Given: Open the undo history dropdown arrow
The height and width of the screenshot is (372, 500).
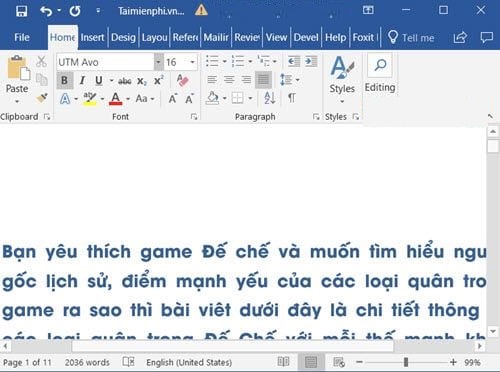Looking at the screenshot, I should 59,11.
